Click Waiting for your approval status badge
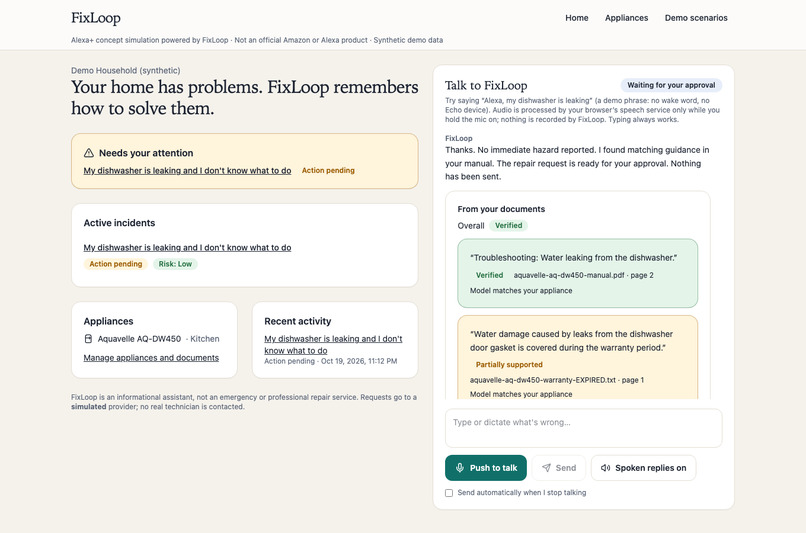The width and height of the screenshot is (806, 533). tap(671, 85)
